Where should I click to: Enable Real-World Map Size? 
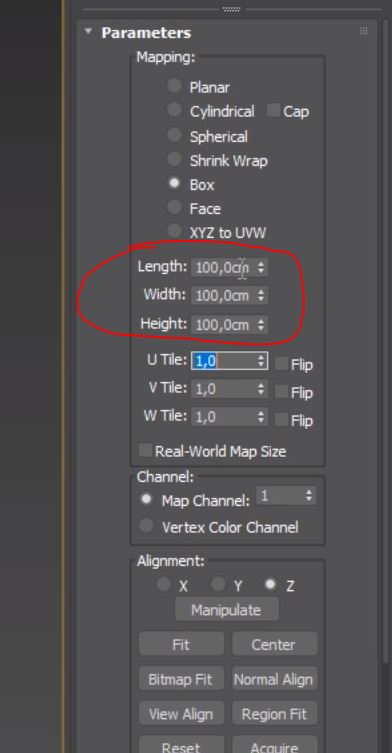tap(145, 450)
